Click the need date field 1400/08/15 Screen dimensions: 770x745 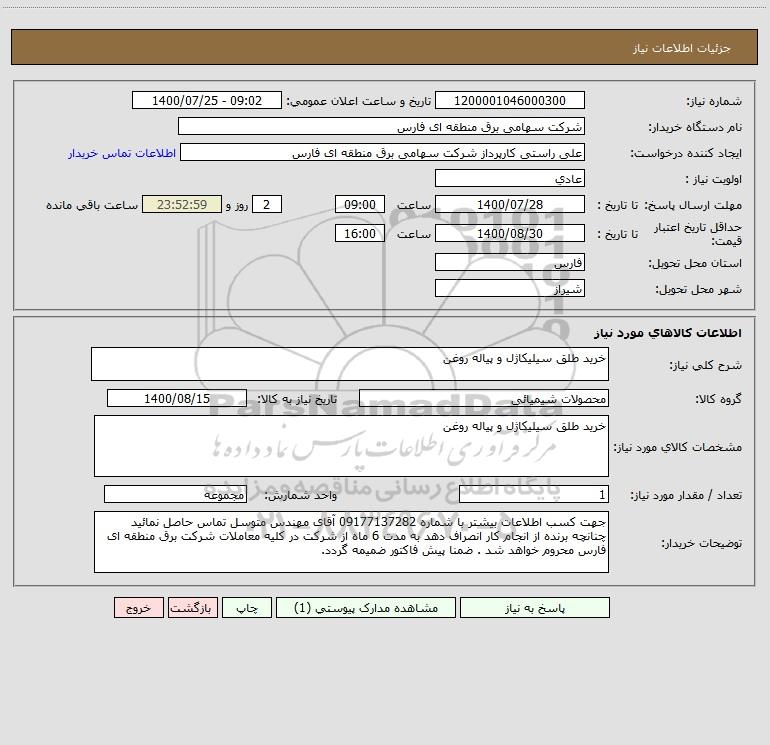click(177, 398)
